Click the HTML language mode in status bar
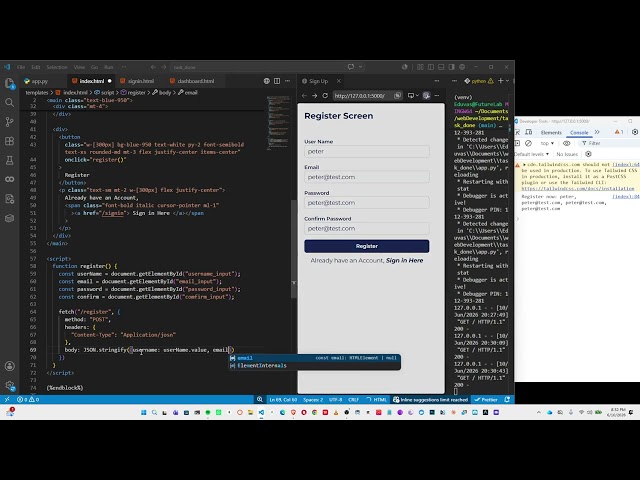Screen dimensions: 640x480 [x=380, y=400]
